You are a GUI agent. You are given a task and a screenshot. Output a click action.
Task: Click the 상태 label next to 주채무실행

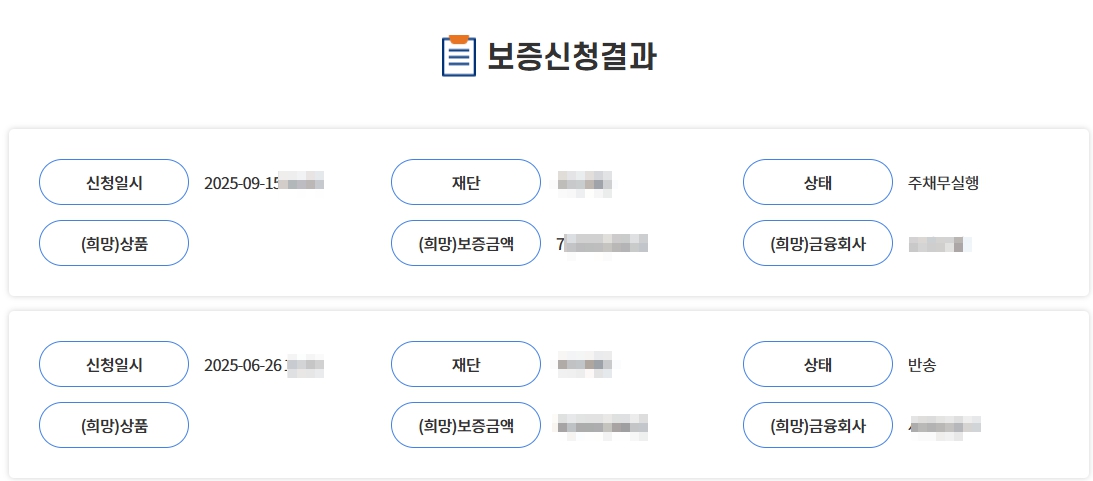817,182
